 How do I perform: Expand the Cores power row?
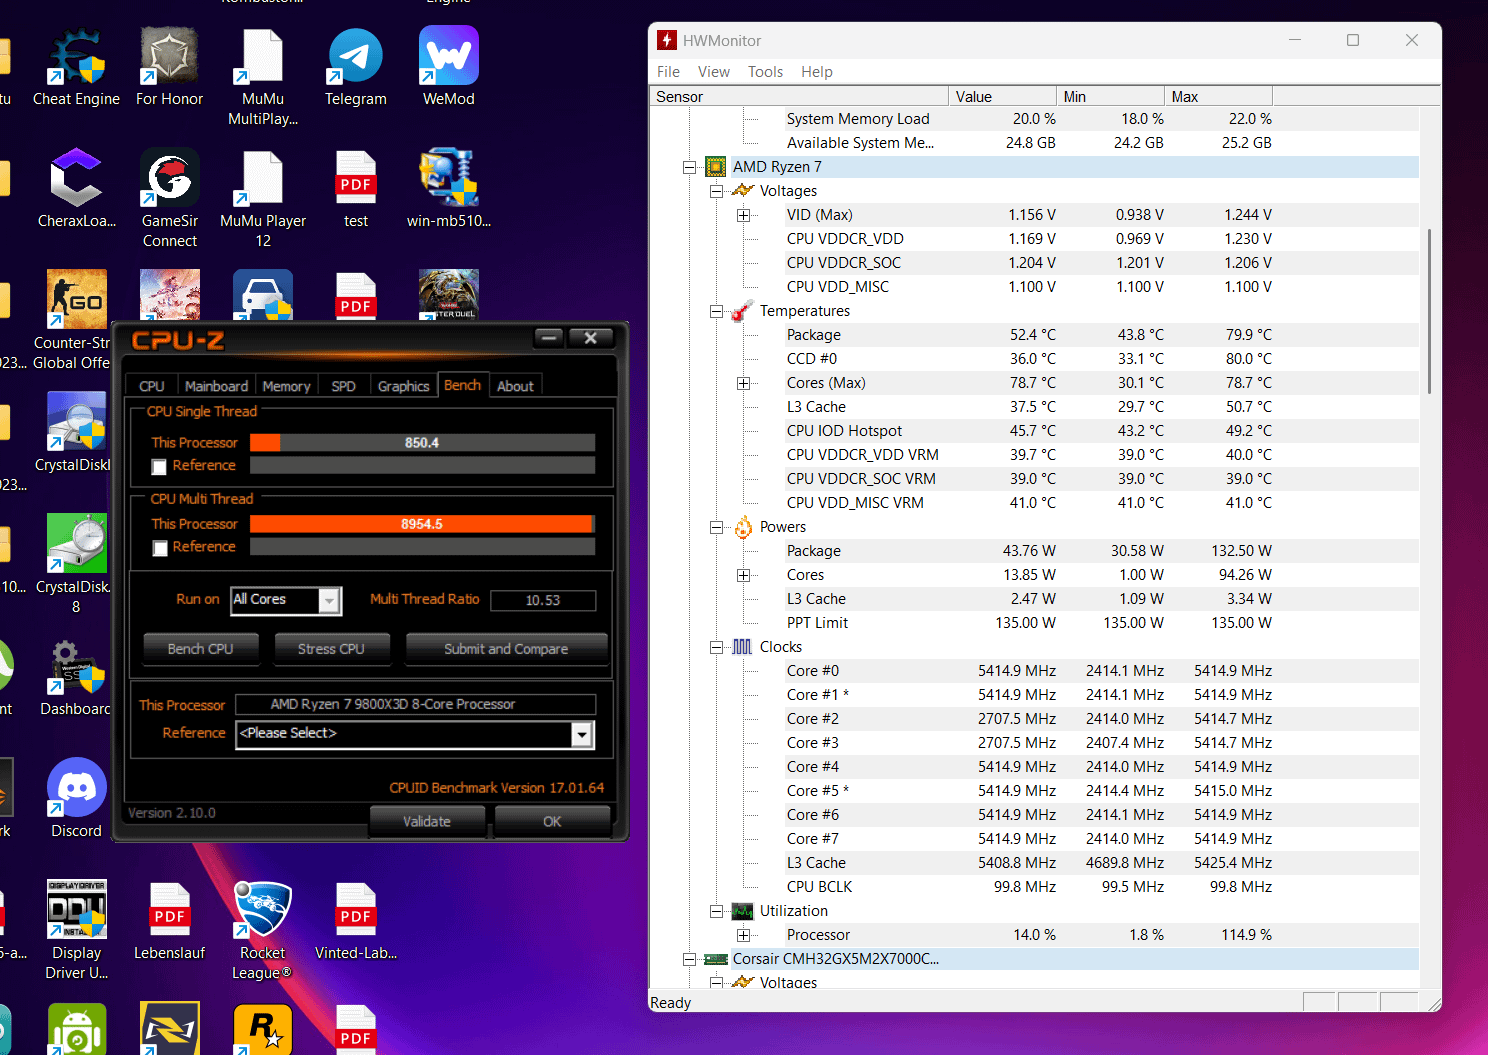coord(743,575)
